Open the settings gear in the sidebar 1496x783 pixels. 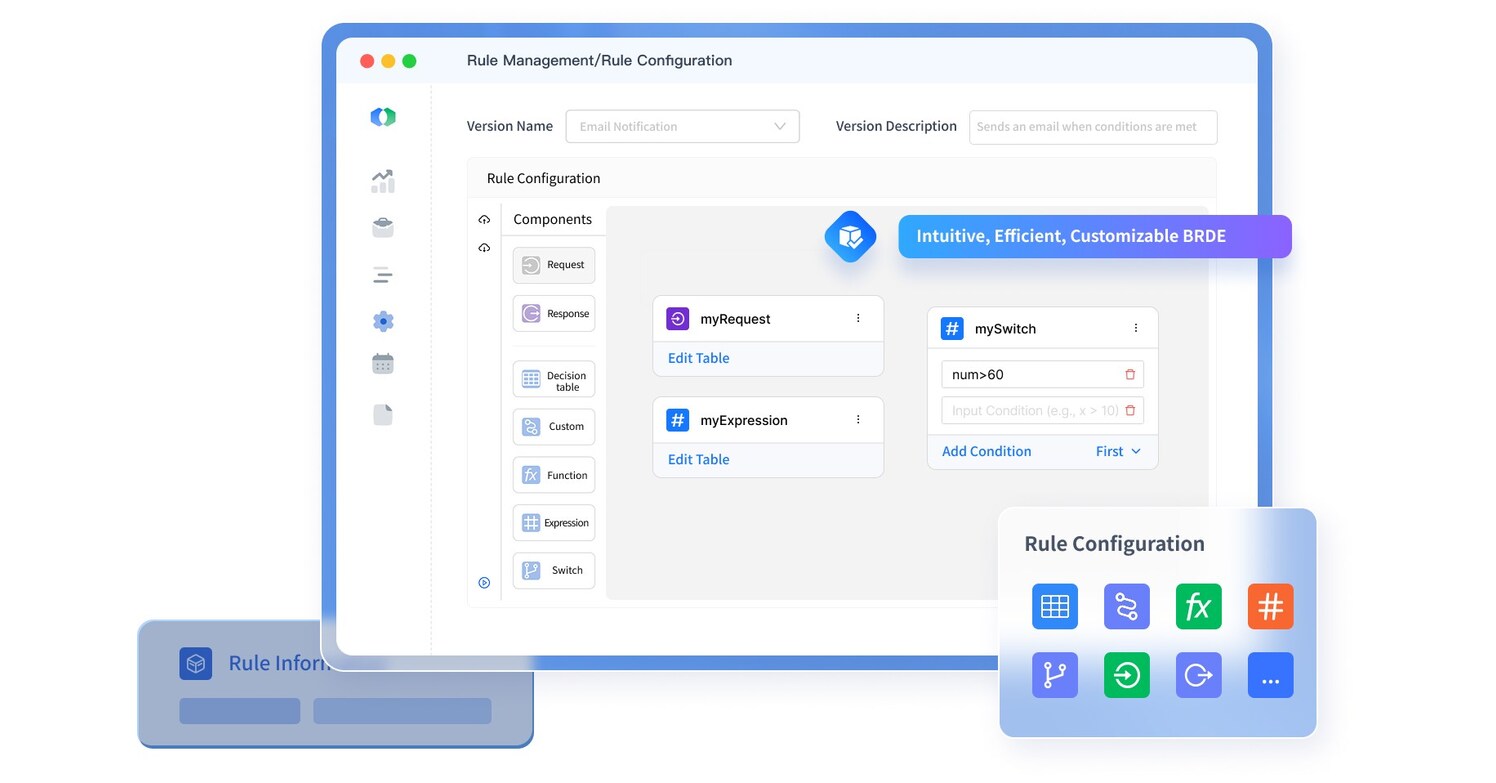coord(383,320)
